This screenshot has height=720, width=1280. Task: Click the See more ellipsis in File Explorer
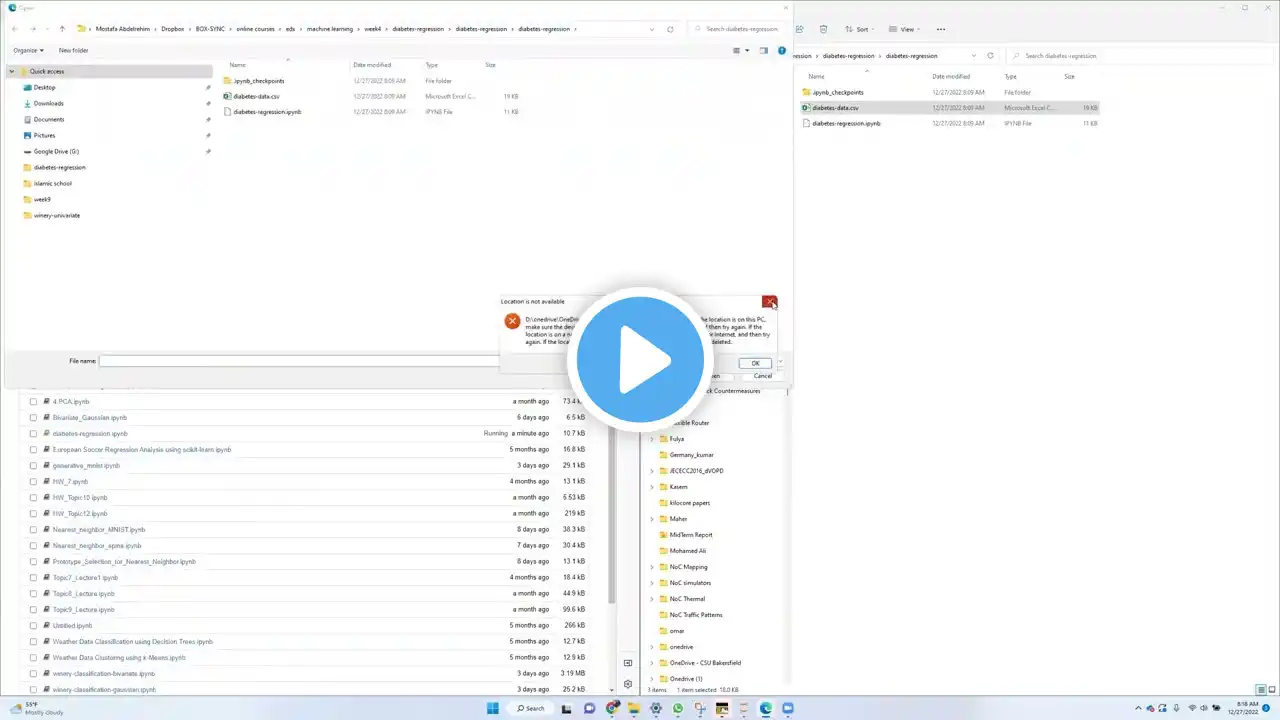pyautogui.click(x=940, y=29)
